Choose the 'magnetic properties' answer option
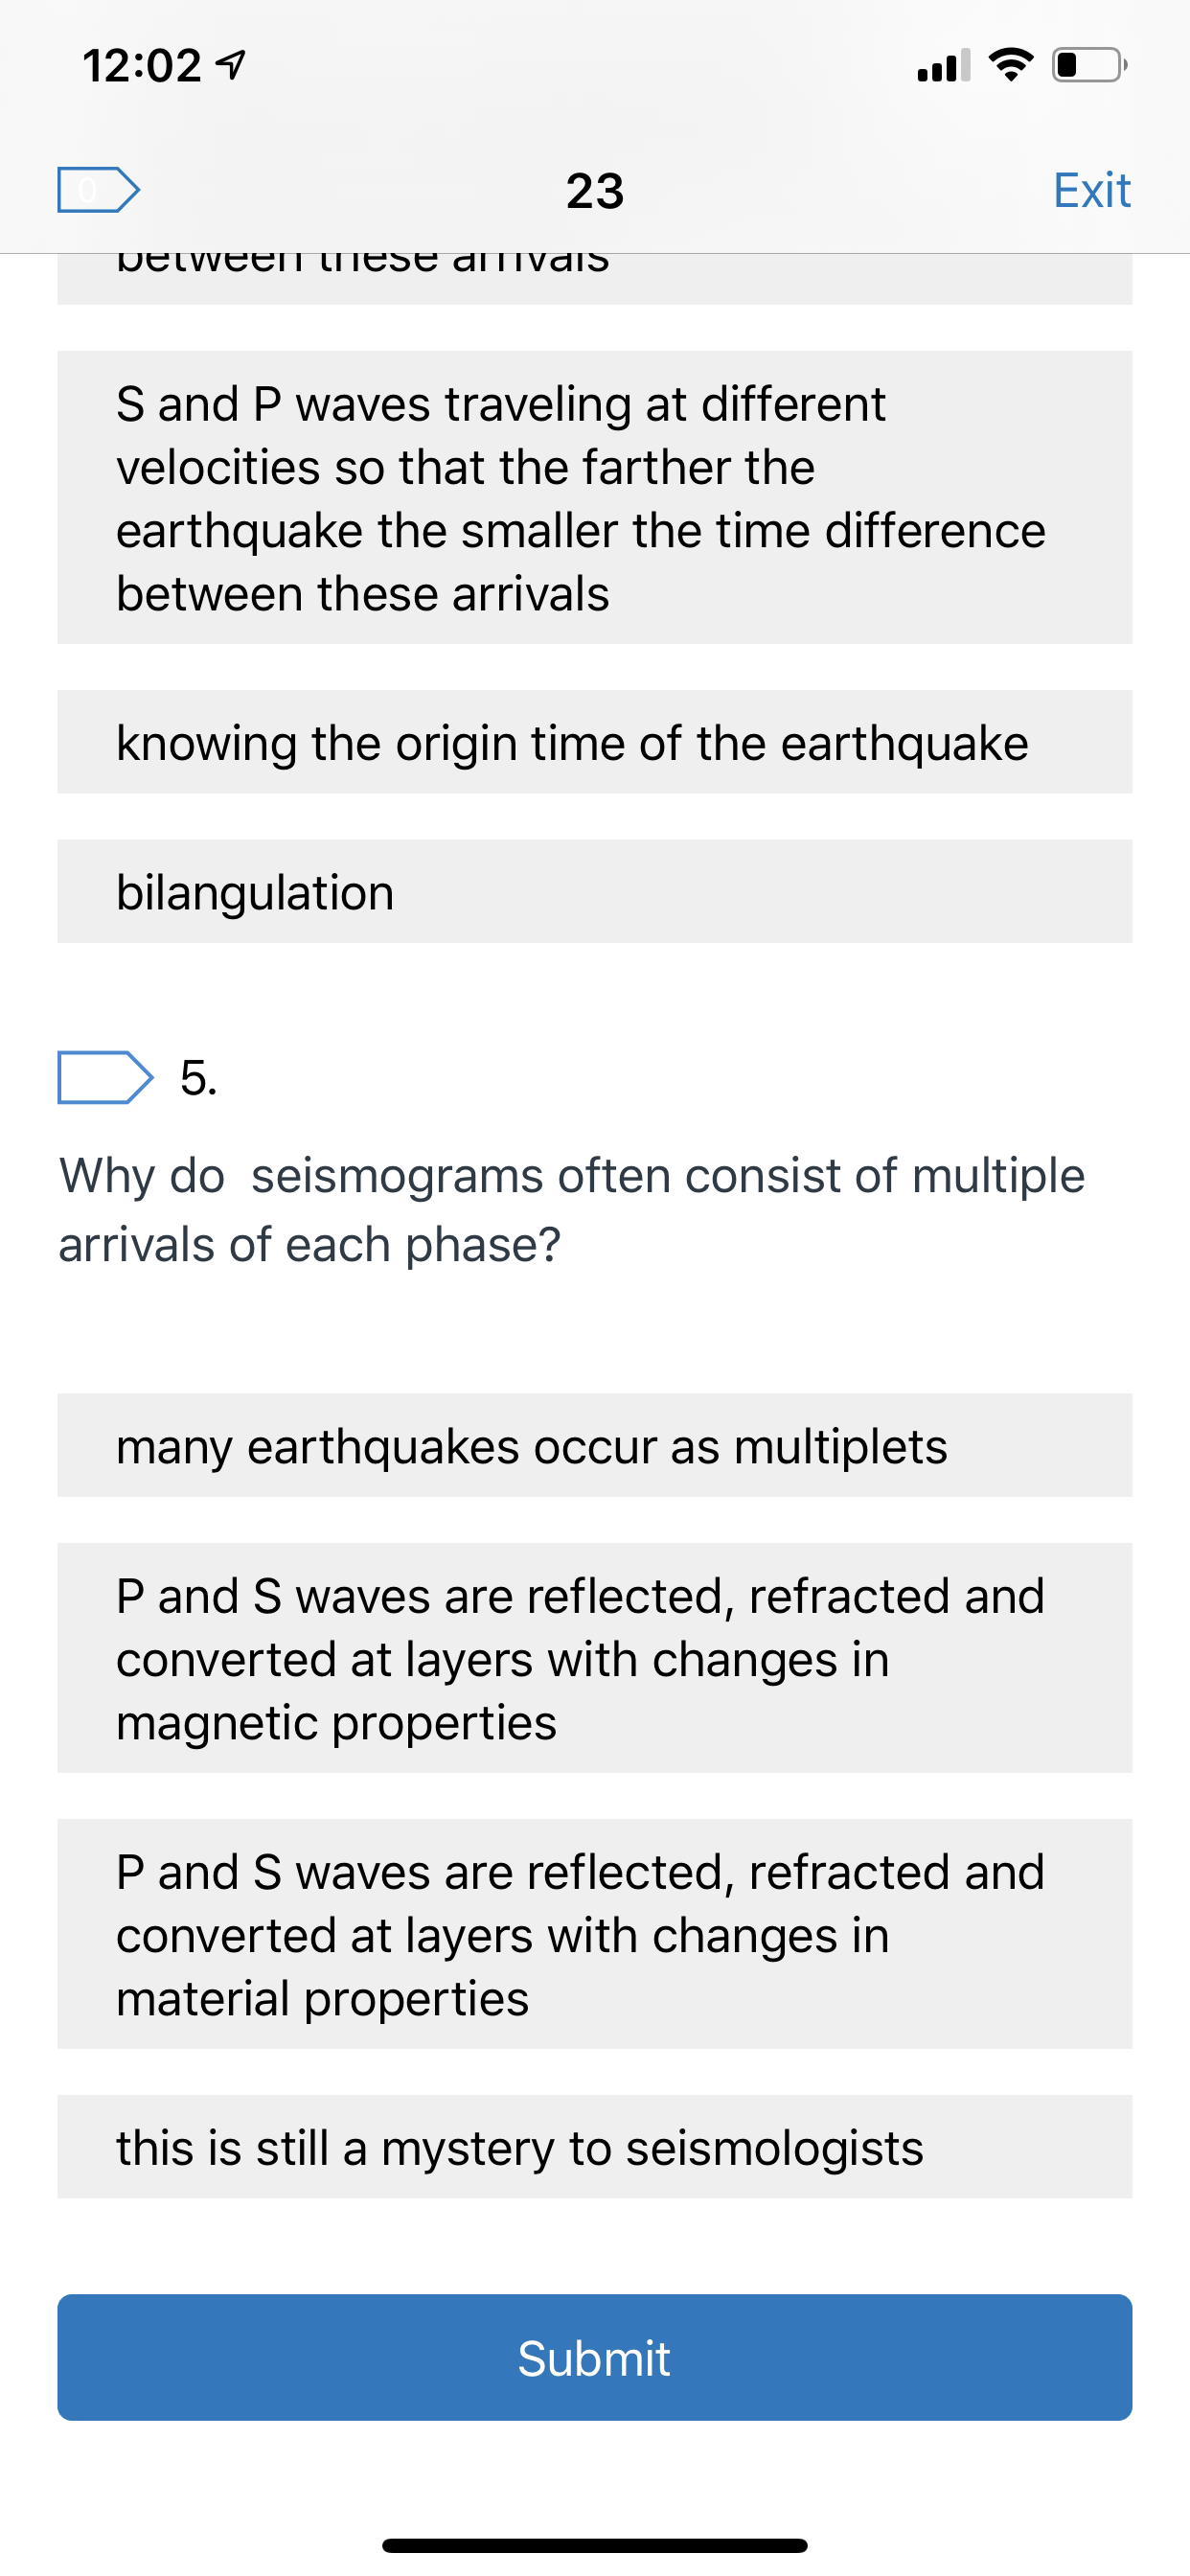The image size is (1190, 2576). tap(595, 1658)
